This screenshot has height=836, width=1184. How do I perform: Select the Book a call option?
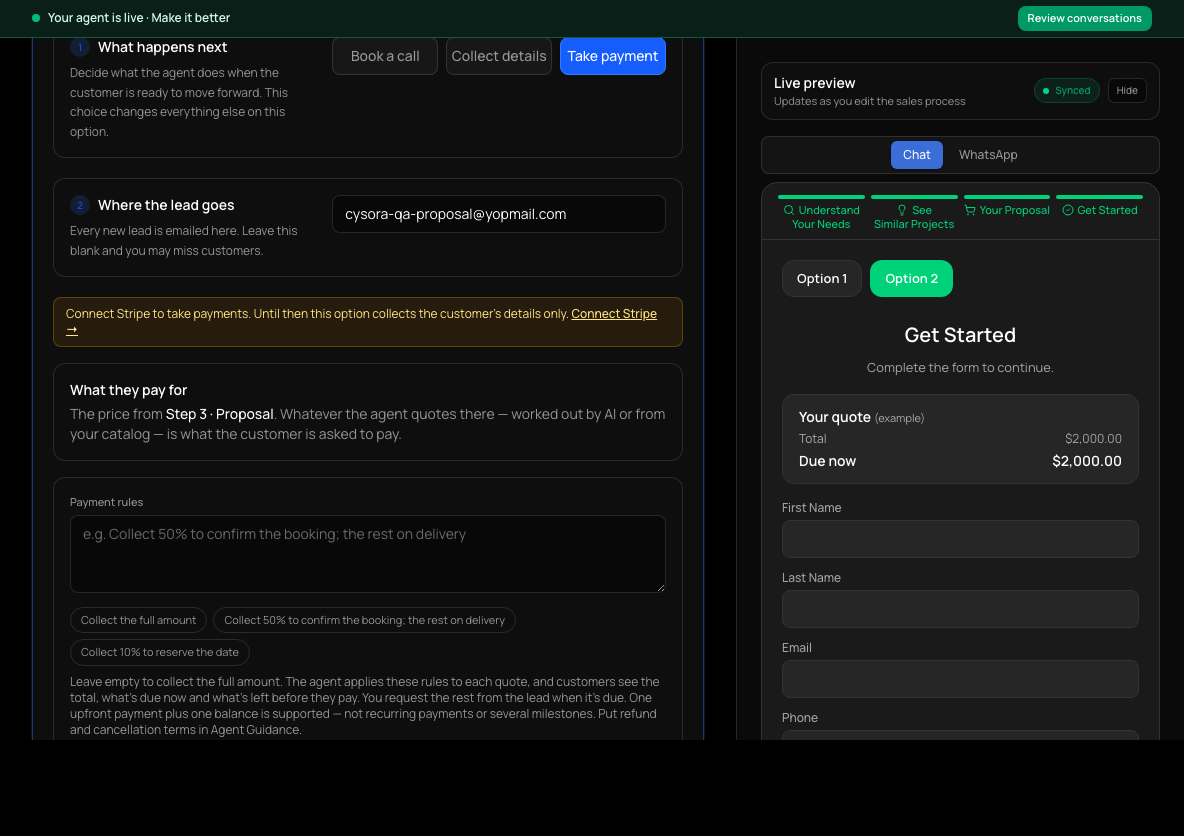pyautogui.click(x=384, y=56)
